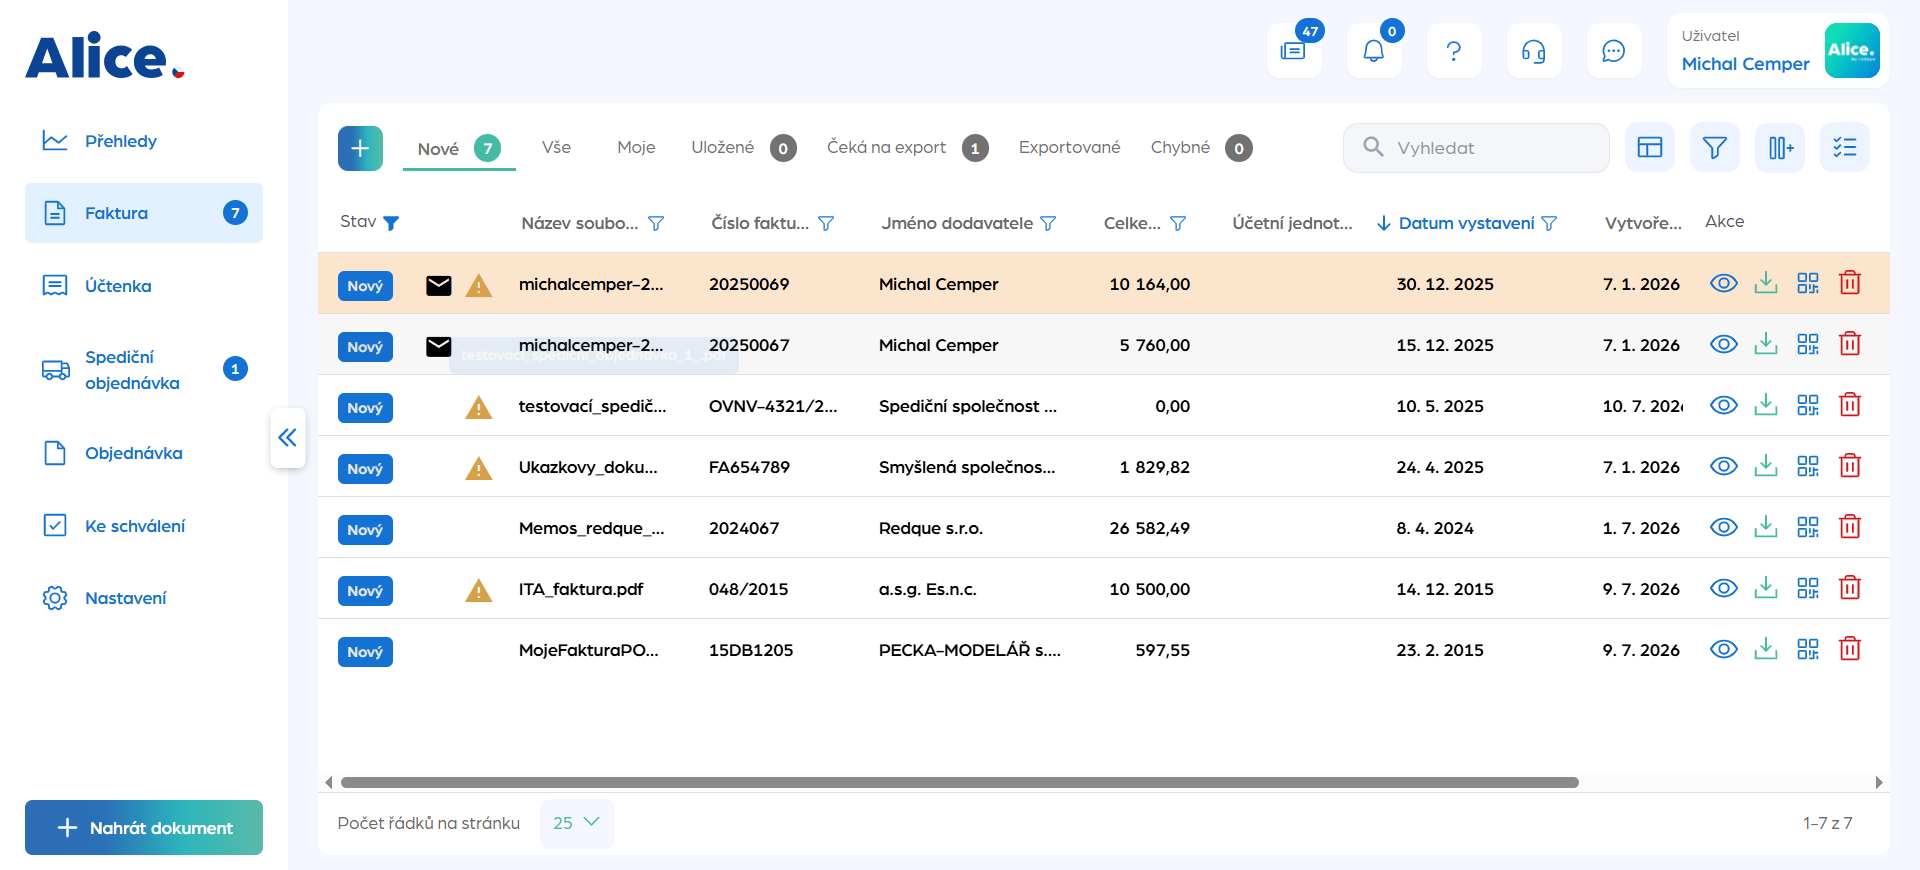1920x870 pixels.
Task: Switch to the Čeká na export tab
Action: click(x=907, y=148)
